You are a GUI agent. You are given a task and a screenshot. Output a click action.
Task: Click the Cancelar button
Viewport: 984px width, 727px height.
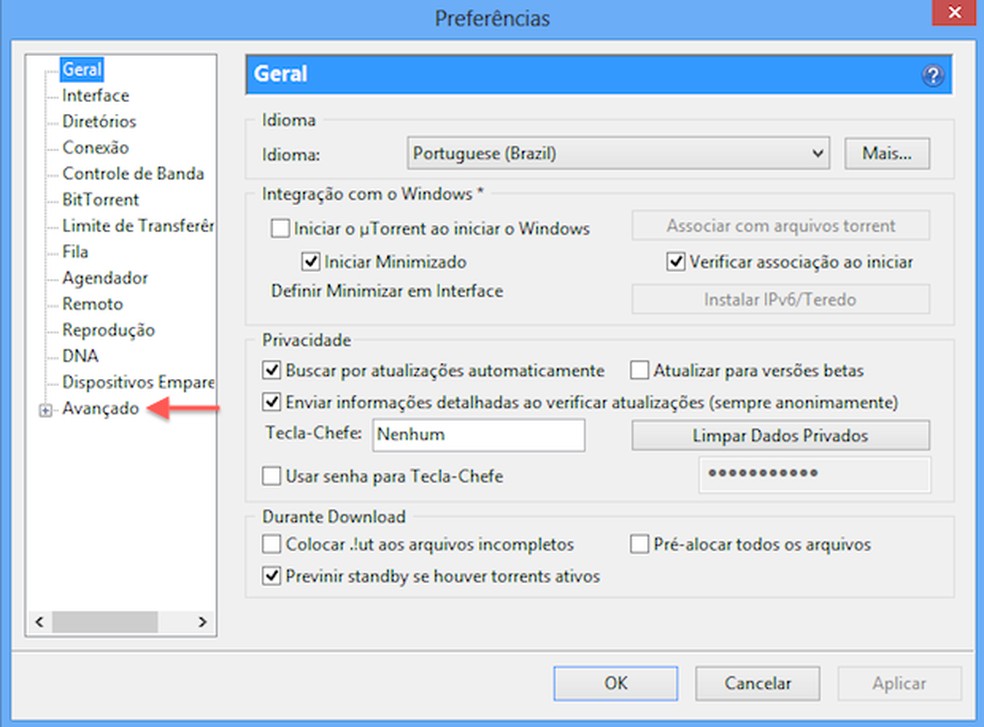click(757, 683)
